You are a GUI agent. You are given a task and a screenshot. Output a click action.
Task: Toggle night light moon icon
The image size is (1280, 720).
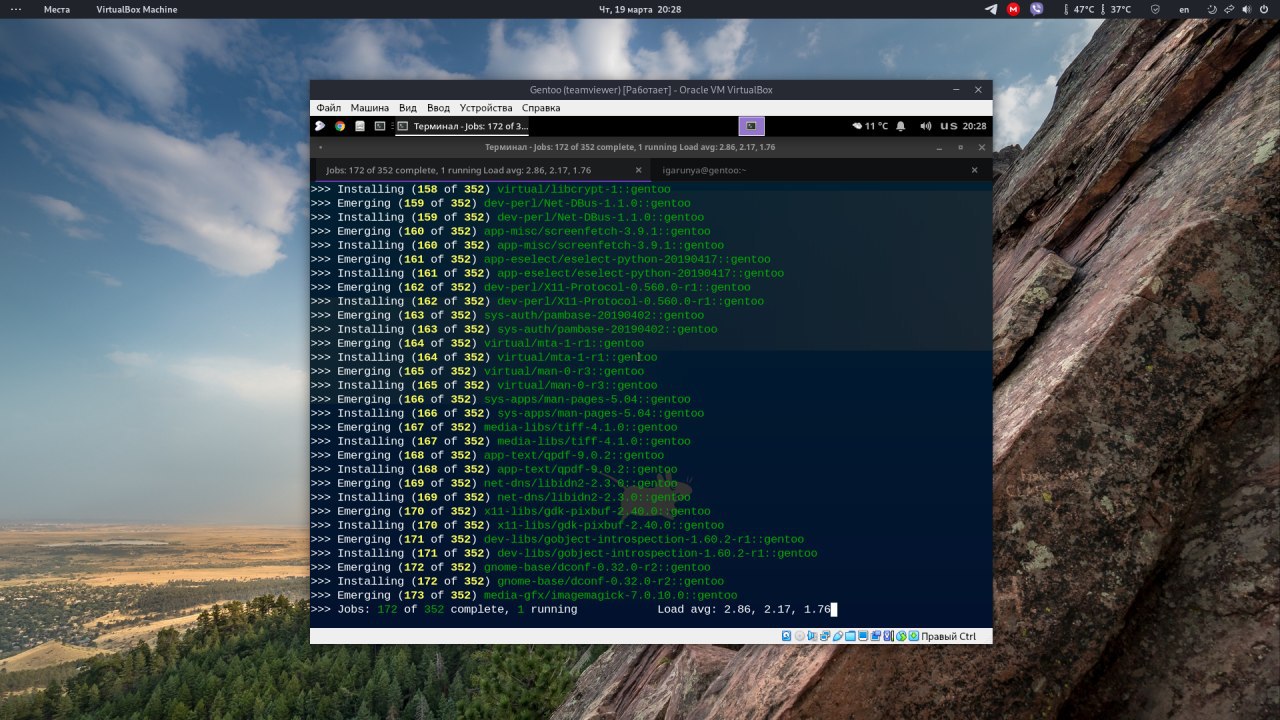click(x=1213, y=9)
